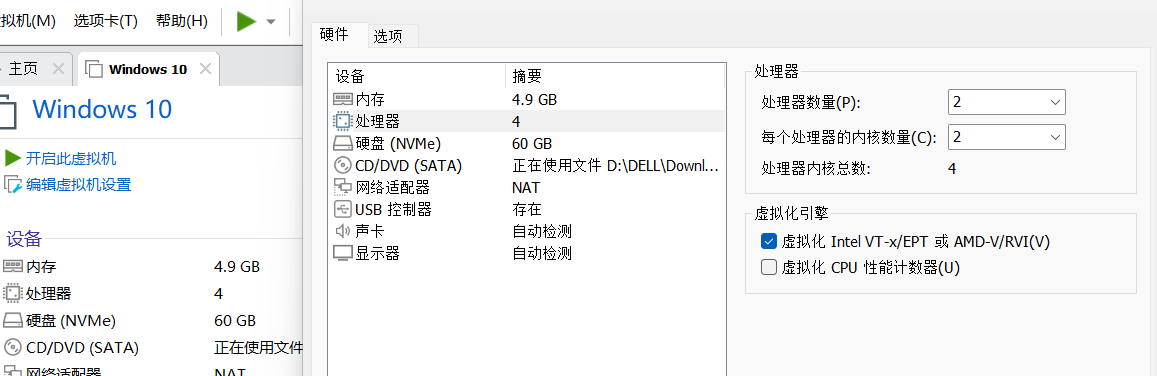Image resolution: width=1157 pixels, height=376 pixels.
Task: Open the 帮助(H) menu
Action: 182,21
